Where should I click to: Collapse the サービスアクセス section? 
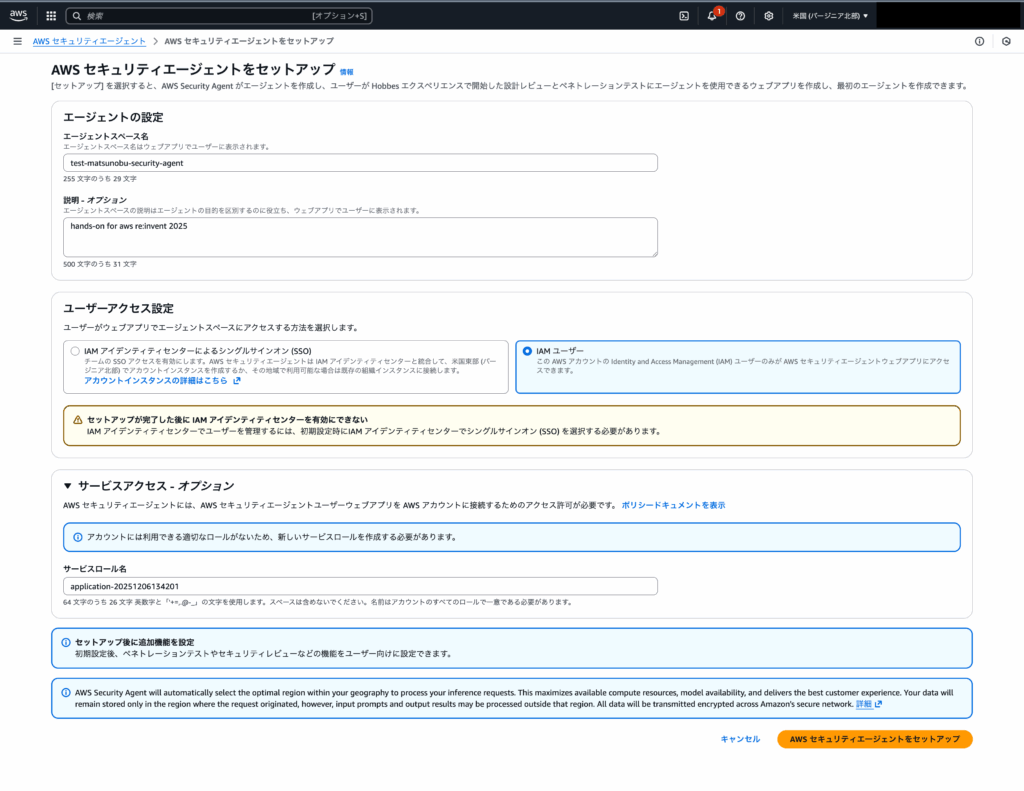coord(68,486)
